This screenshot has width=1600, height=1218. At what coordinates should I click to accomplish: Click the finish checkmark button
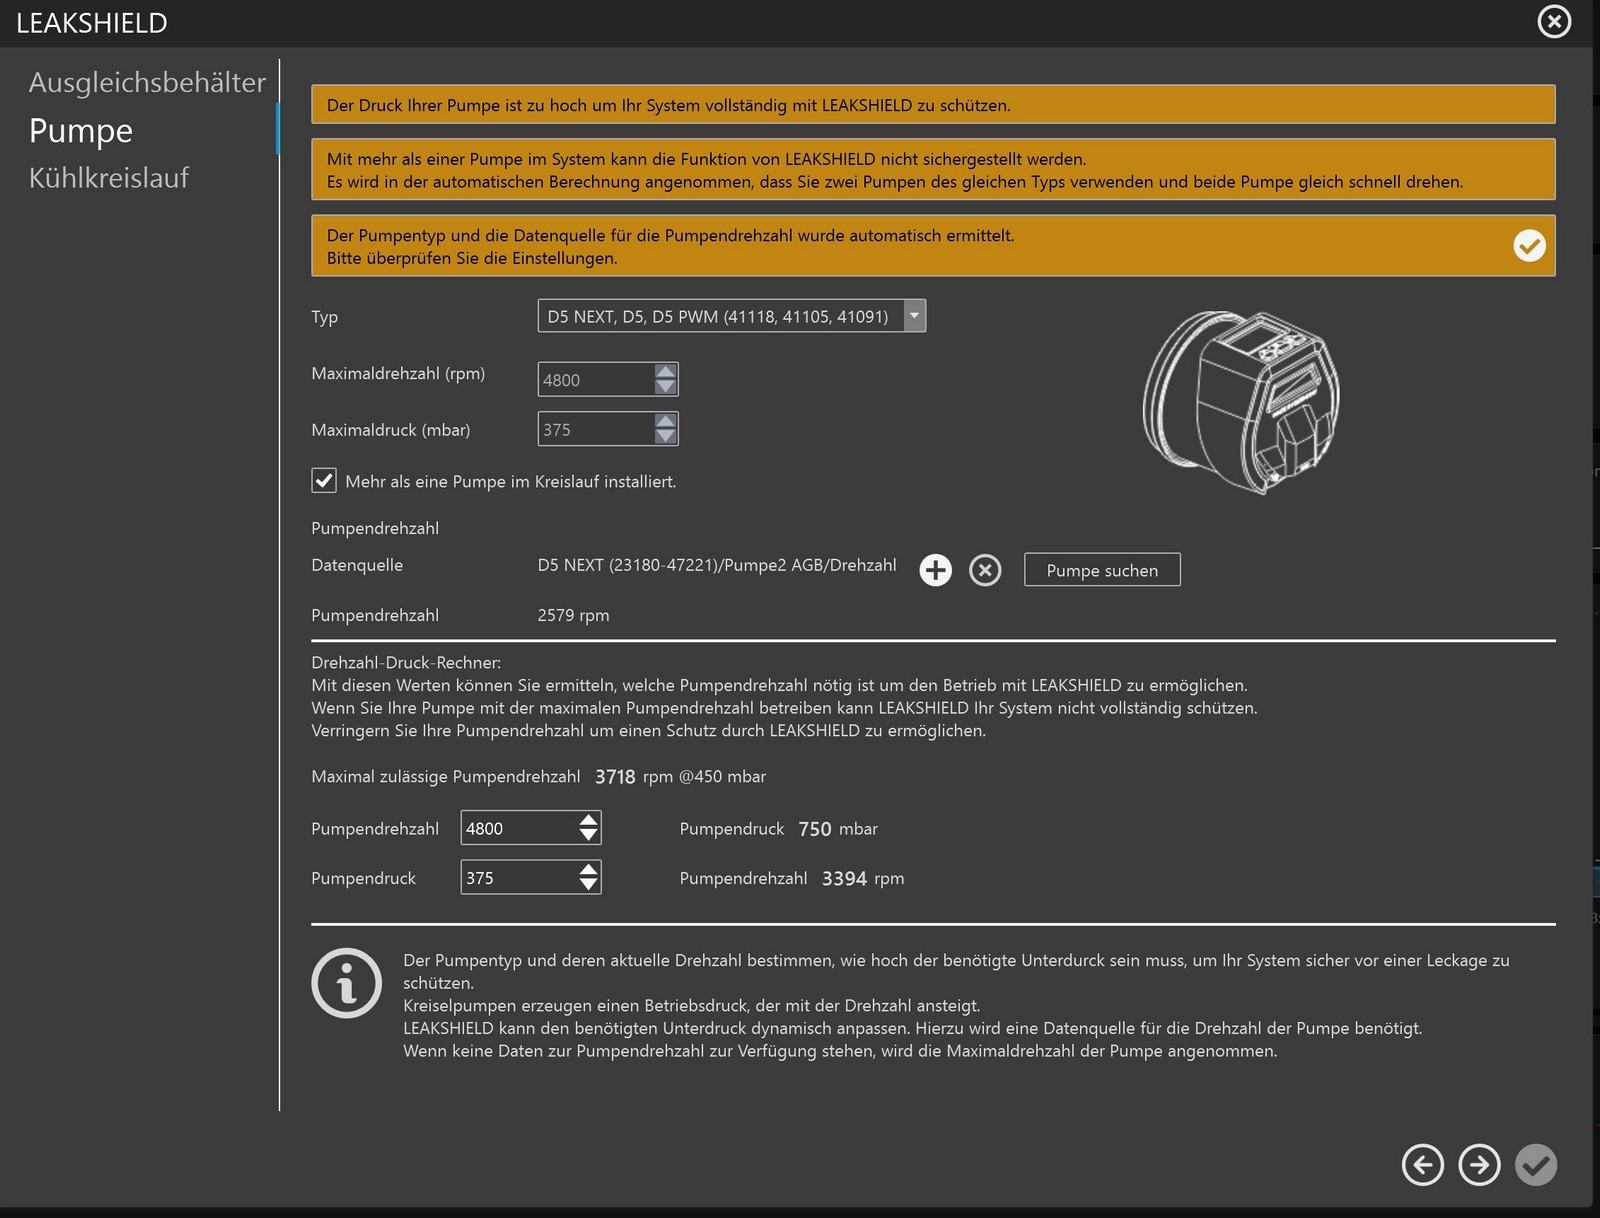click(x=1536, y=1165)
